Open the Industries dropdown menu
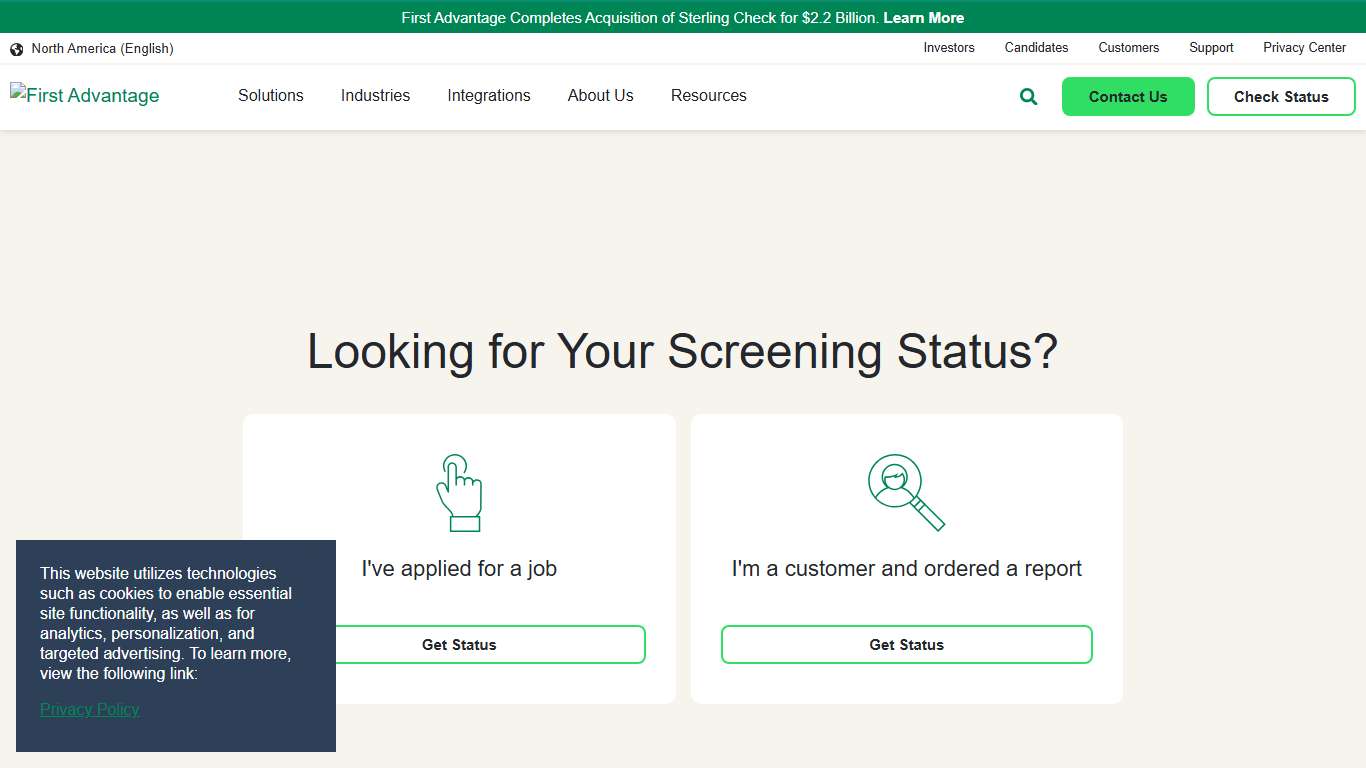This screenshot has width=1366, height=768. 375,96
